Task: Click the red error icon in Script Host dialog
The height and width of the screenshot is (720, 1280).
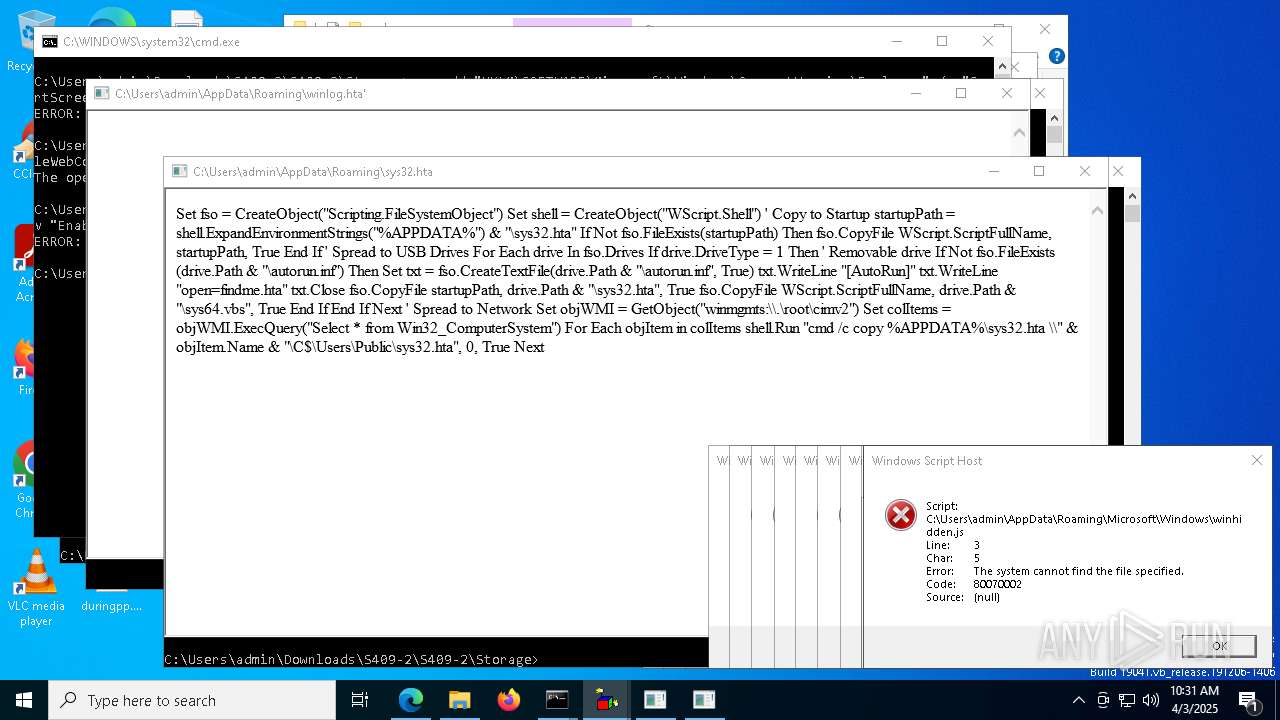Action: [900, 515]
